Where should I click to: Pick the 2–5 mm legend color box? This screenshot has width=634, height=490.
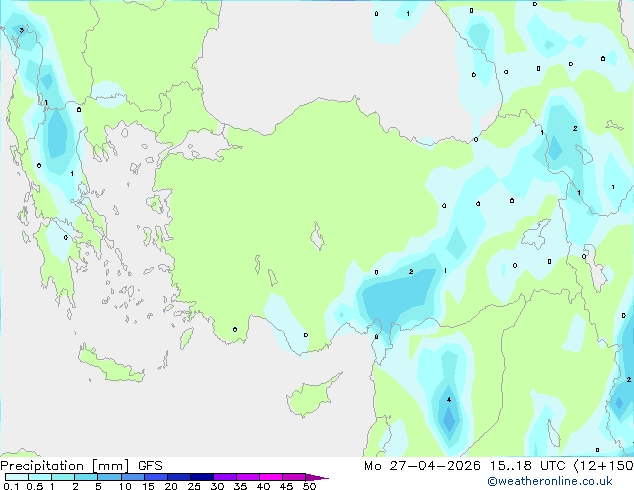[86, 477]
